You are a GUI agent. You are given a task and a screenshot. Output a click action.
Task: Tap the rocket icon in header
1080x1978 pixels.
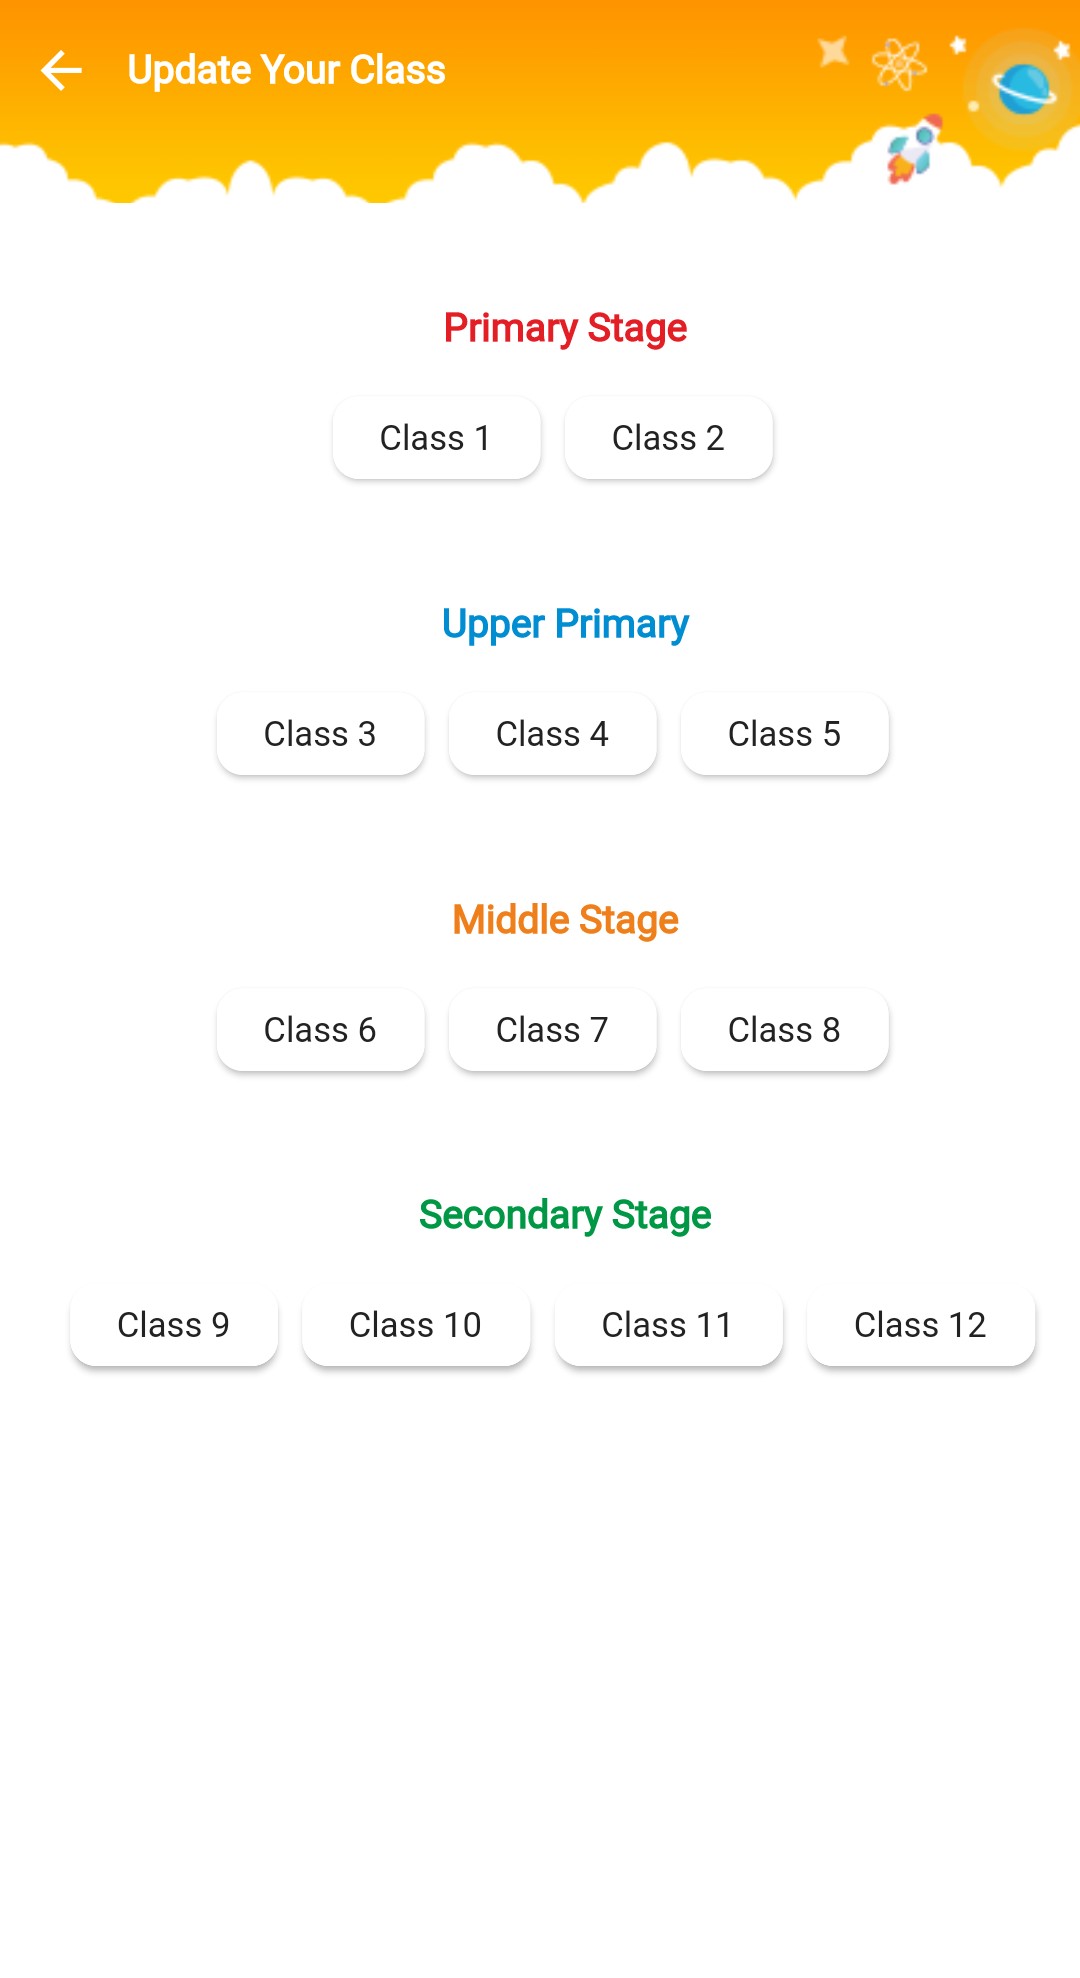click(x=913, y=151)
